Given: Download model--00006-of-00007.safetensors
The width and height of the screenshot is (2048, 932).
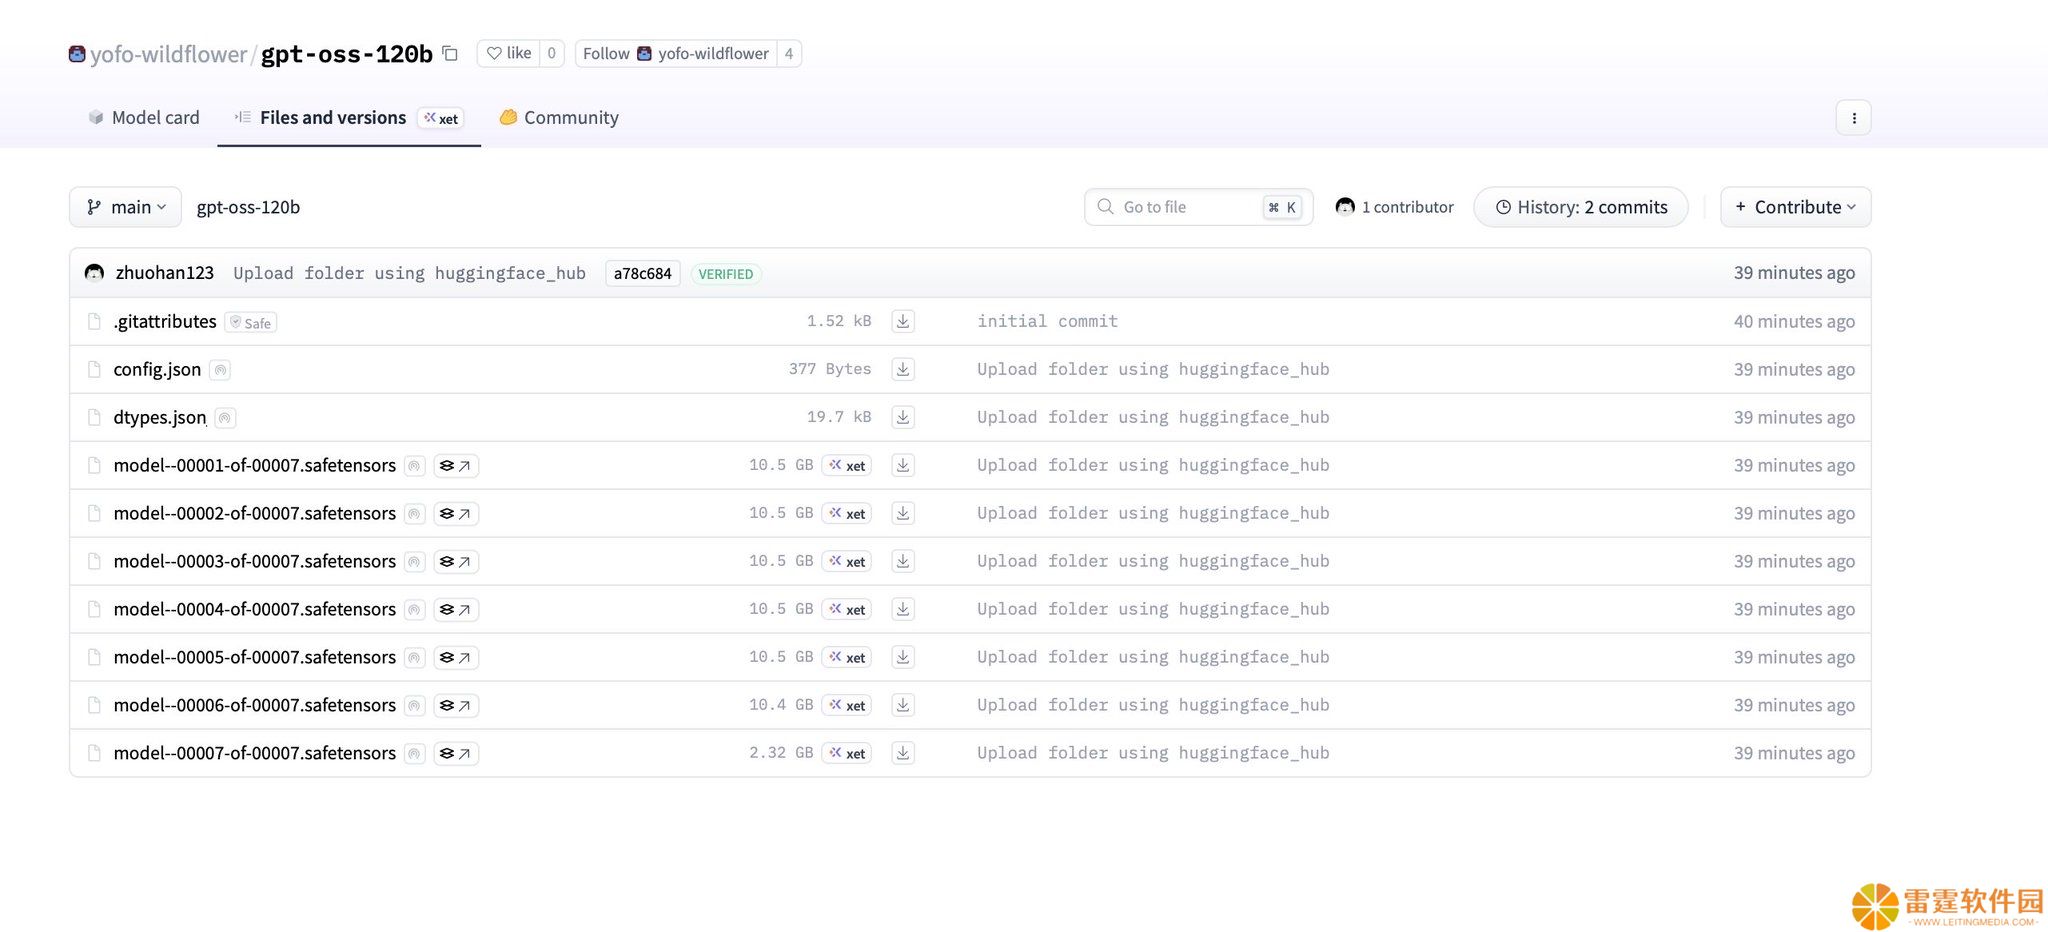Looking at the screenshot, I should (x=902, y=705).
